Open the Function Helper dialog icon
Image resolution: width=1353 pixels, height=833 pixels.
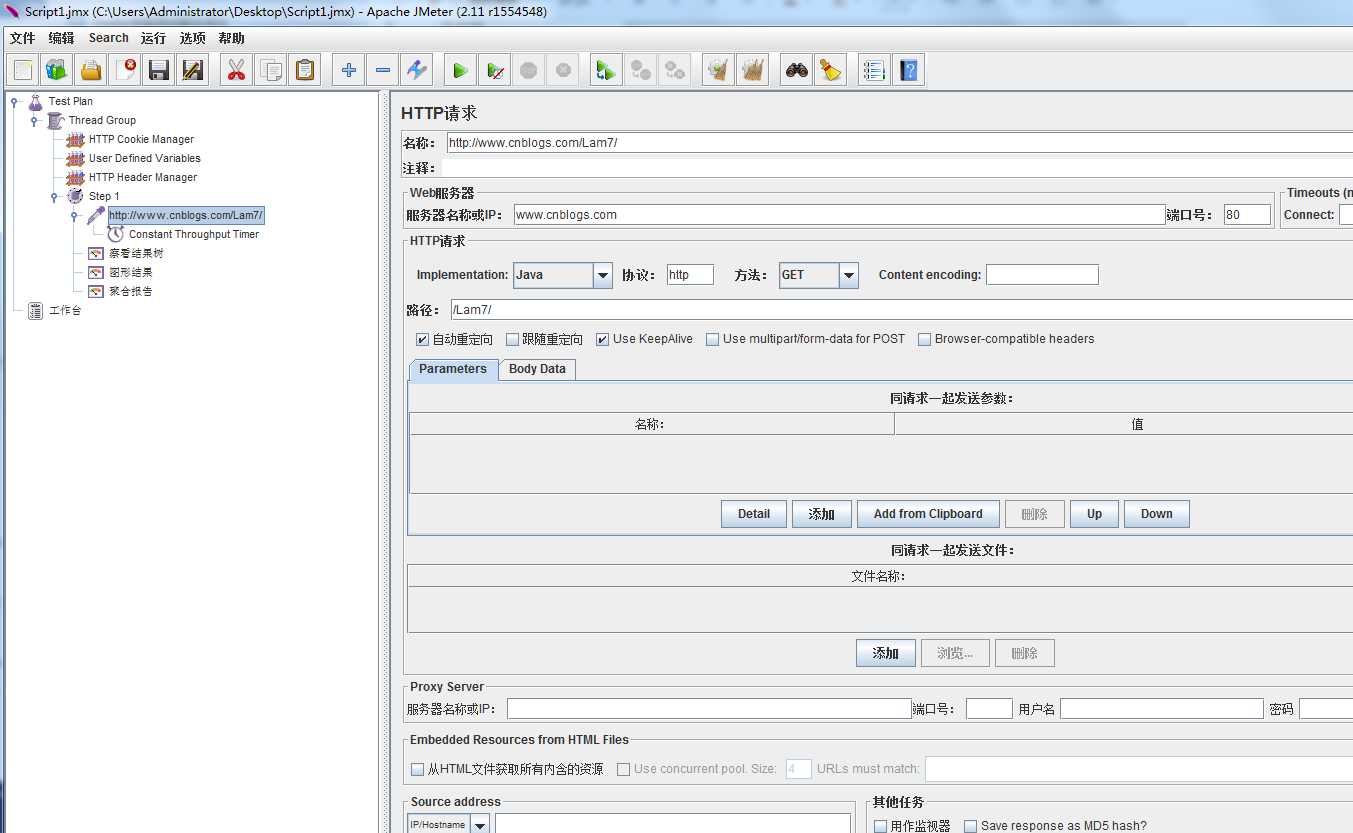tap(874, 70)
